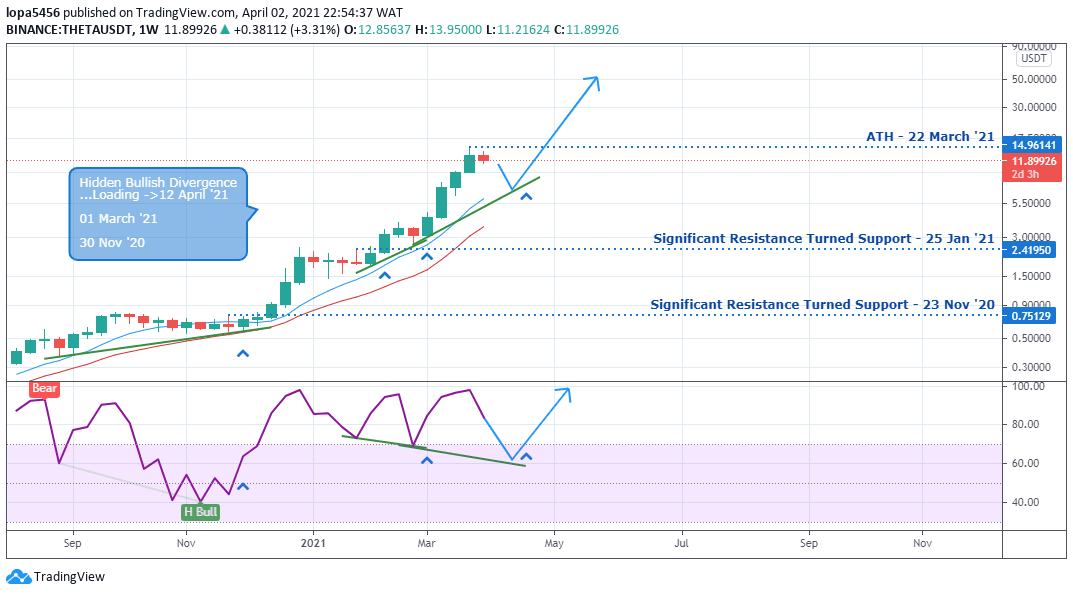The height and width of the screenshot is (595, 1073).
Task: Click the 60.00 oscillator axis tick
Action: point(1025,463)
